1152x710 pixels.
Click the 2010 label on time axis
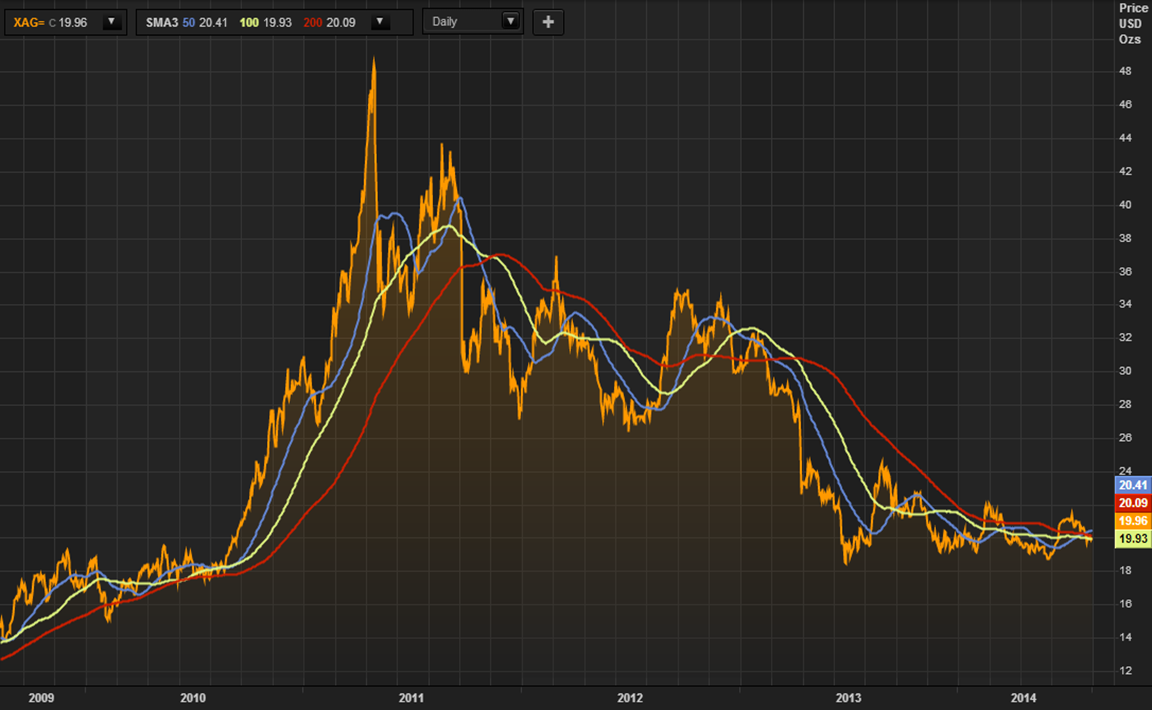193,698
